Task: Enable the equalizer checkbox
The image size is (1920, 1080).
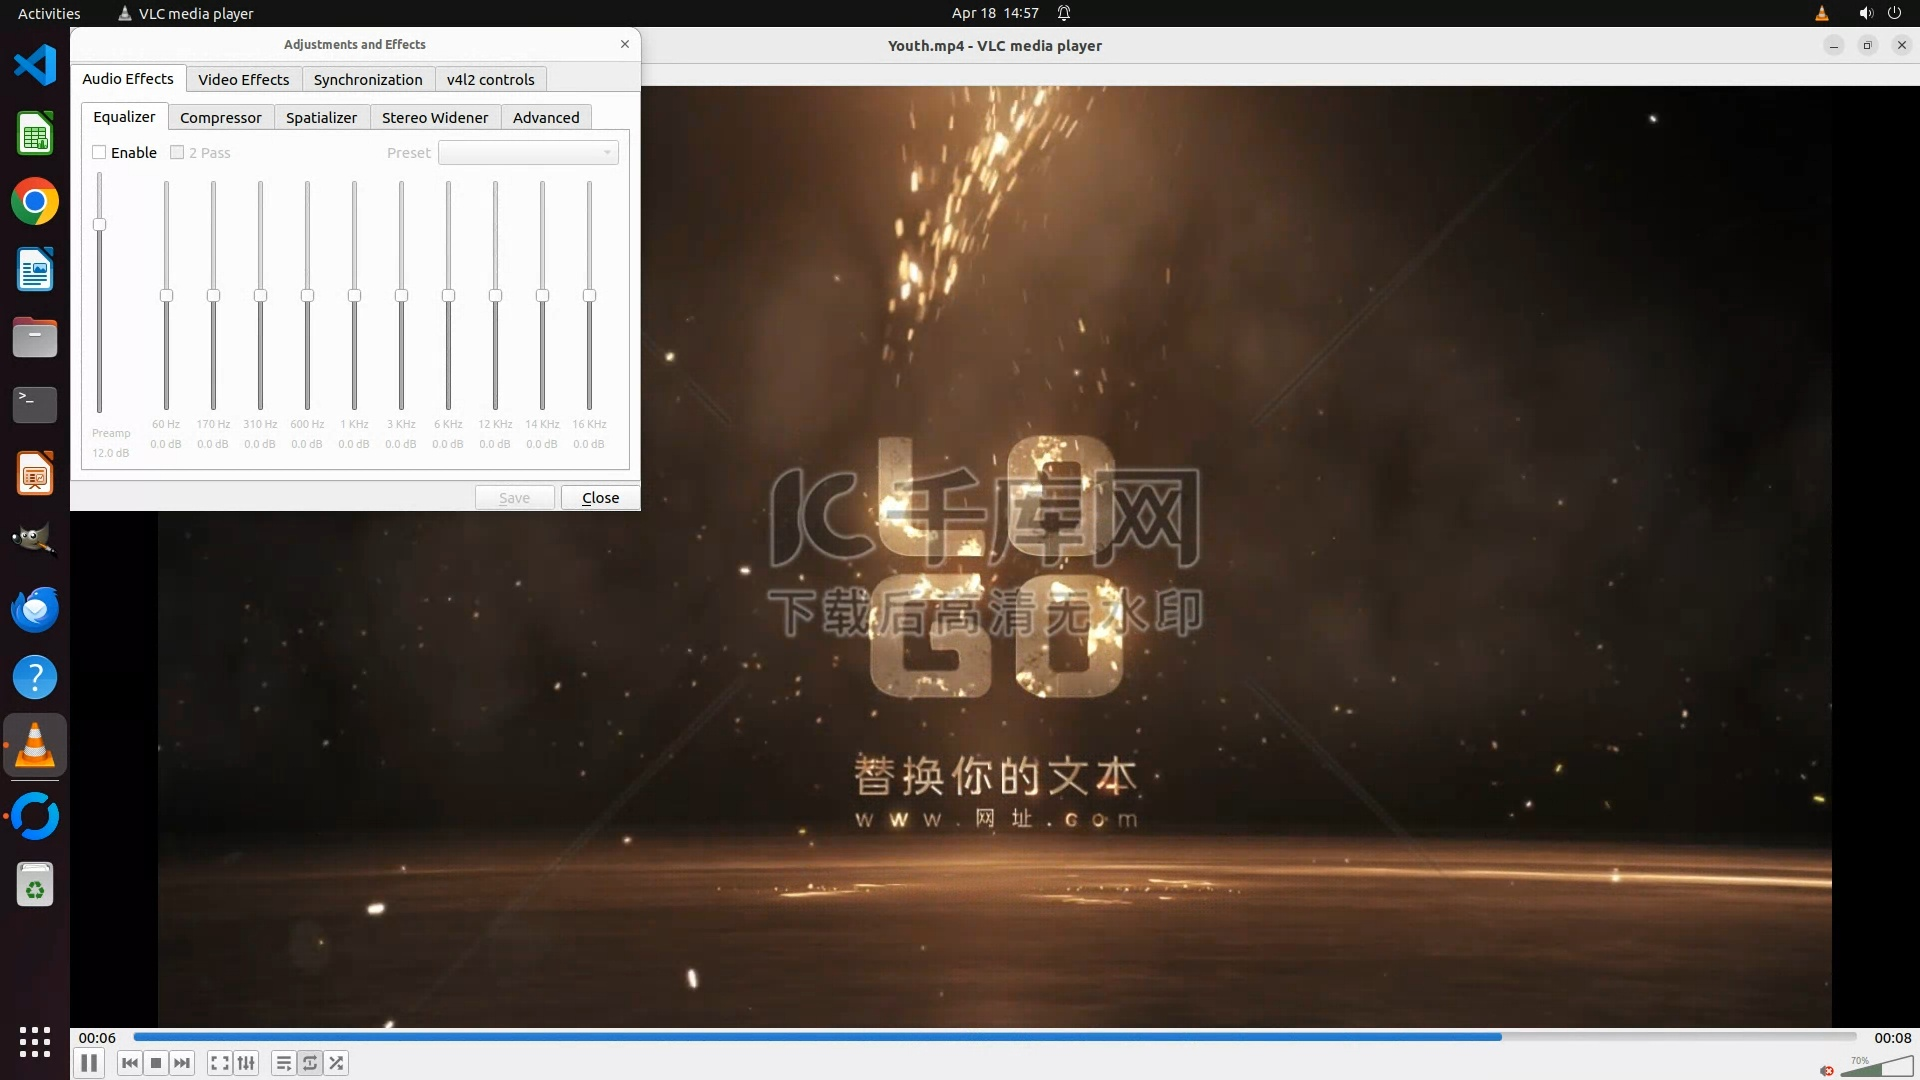Action: (x=99, y=152)
